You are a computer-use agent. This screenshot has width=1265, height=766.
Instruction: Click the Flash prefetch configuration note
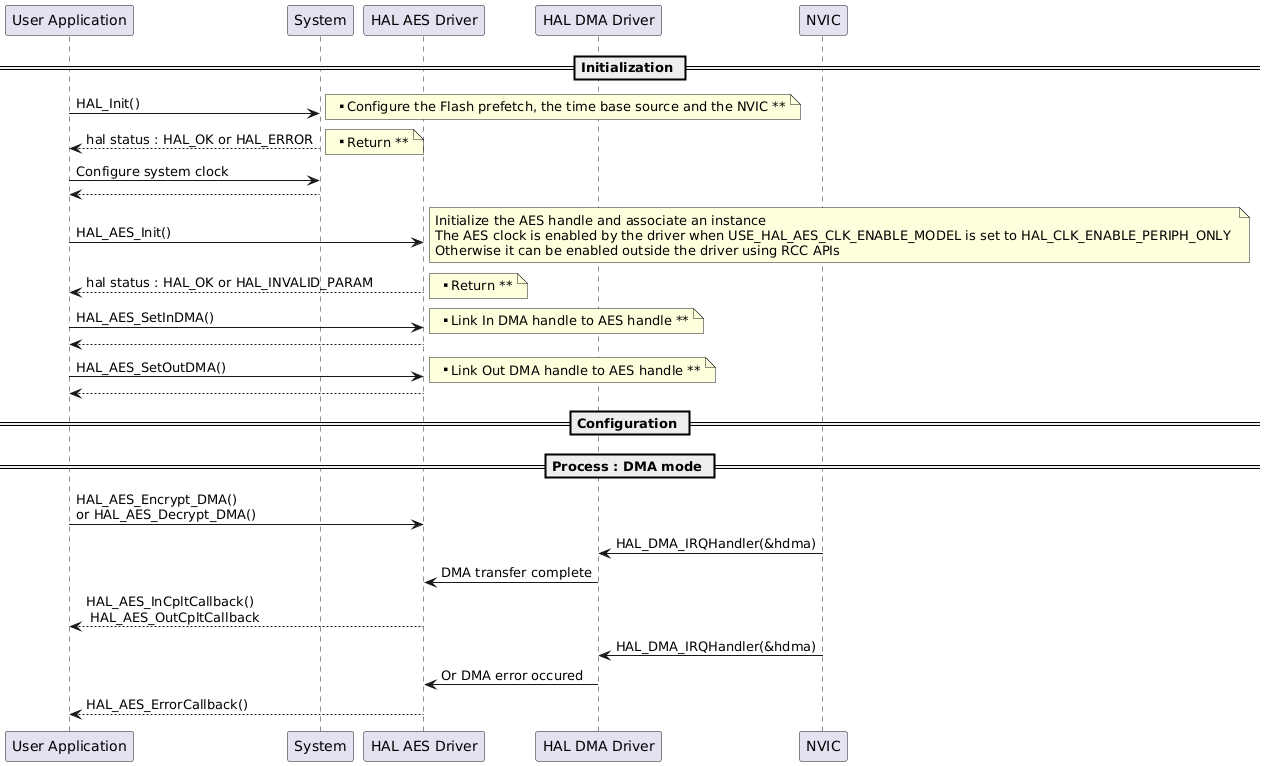pos(563,107)
